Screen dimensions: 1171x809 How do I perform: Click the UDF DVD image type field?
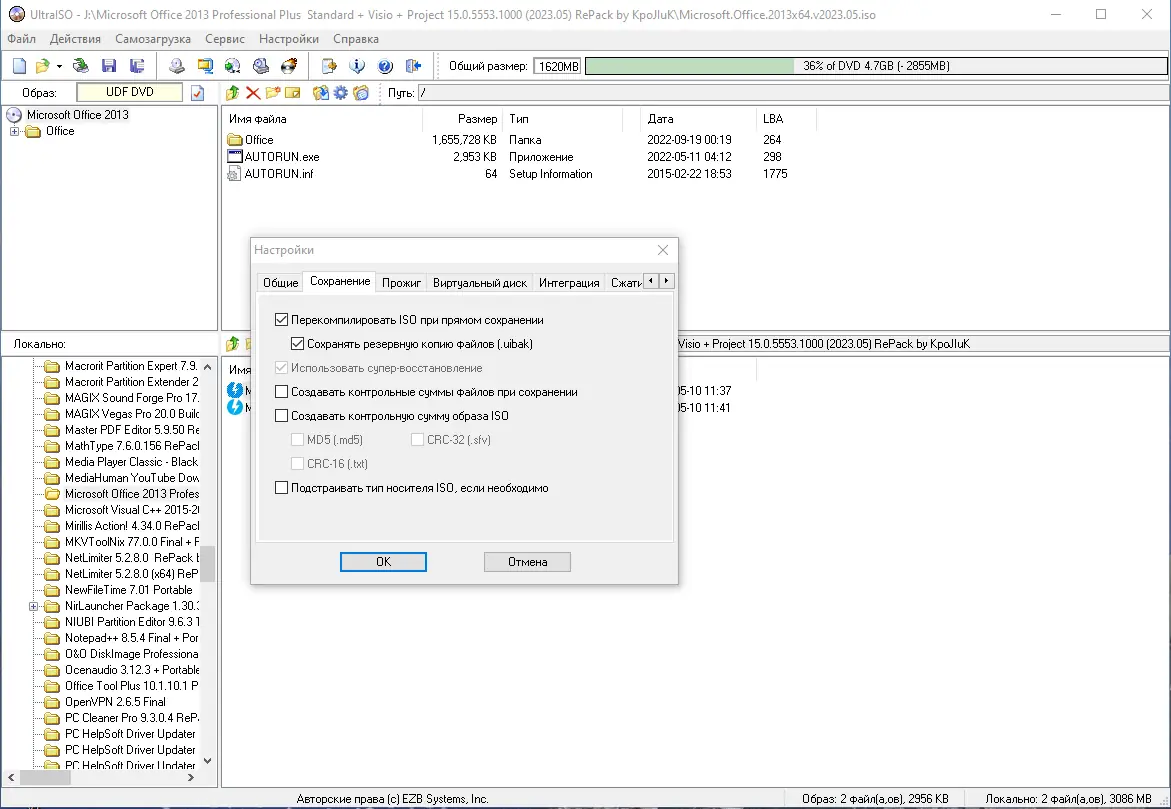130,92
